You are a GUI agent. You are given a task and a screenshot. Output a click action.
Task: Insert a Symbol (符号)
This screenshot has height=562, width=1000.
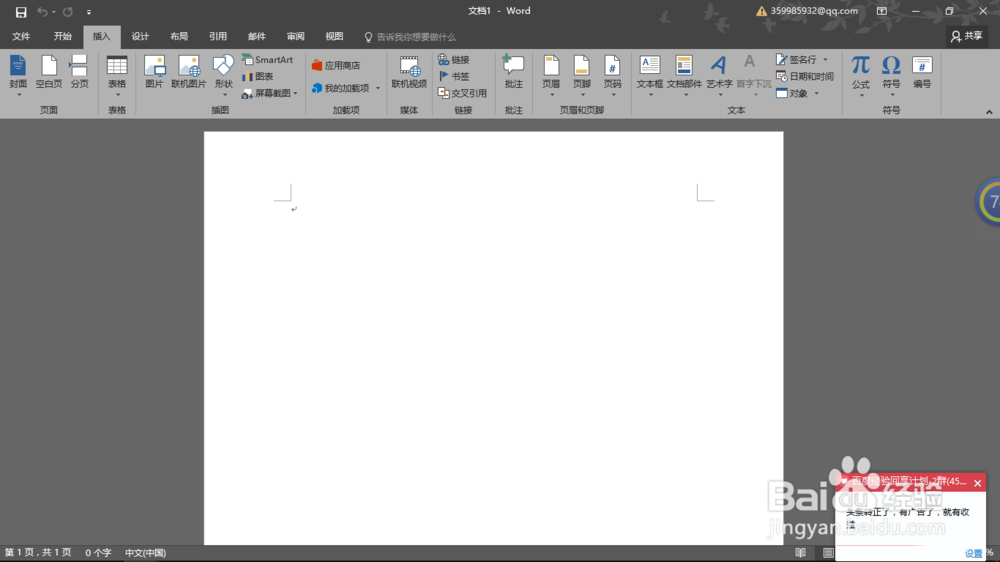(891, 75)
